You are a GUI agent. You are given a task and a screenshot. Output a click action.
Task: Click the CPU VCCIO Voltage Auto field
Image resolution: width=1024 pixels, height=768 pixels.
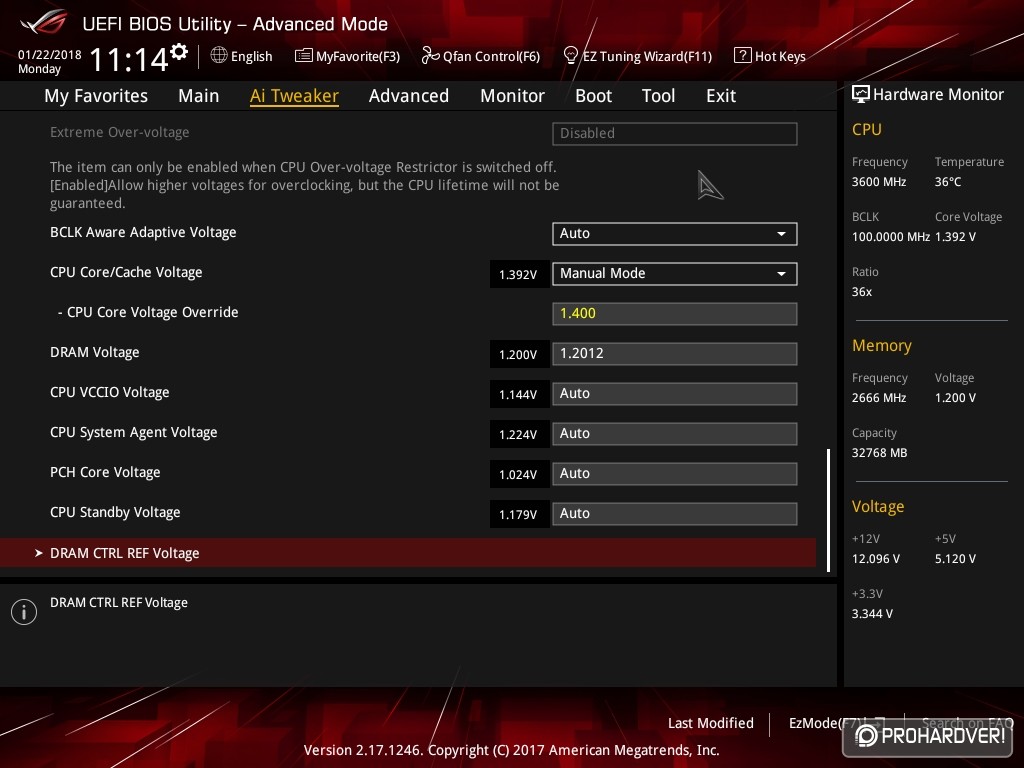(675, 394)
